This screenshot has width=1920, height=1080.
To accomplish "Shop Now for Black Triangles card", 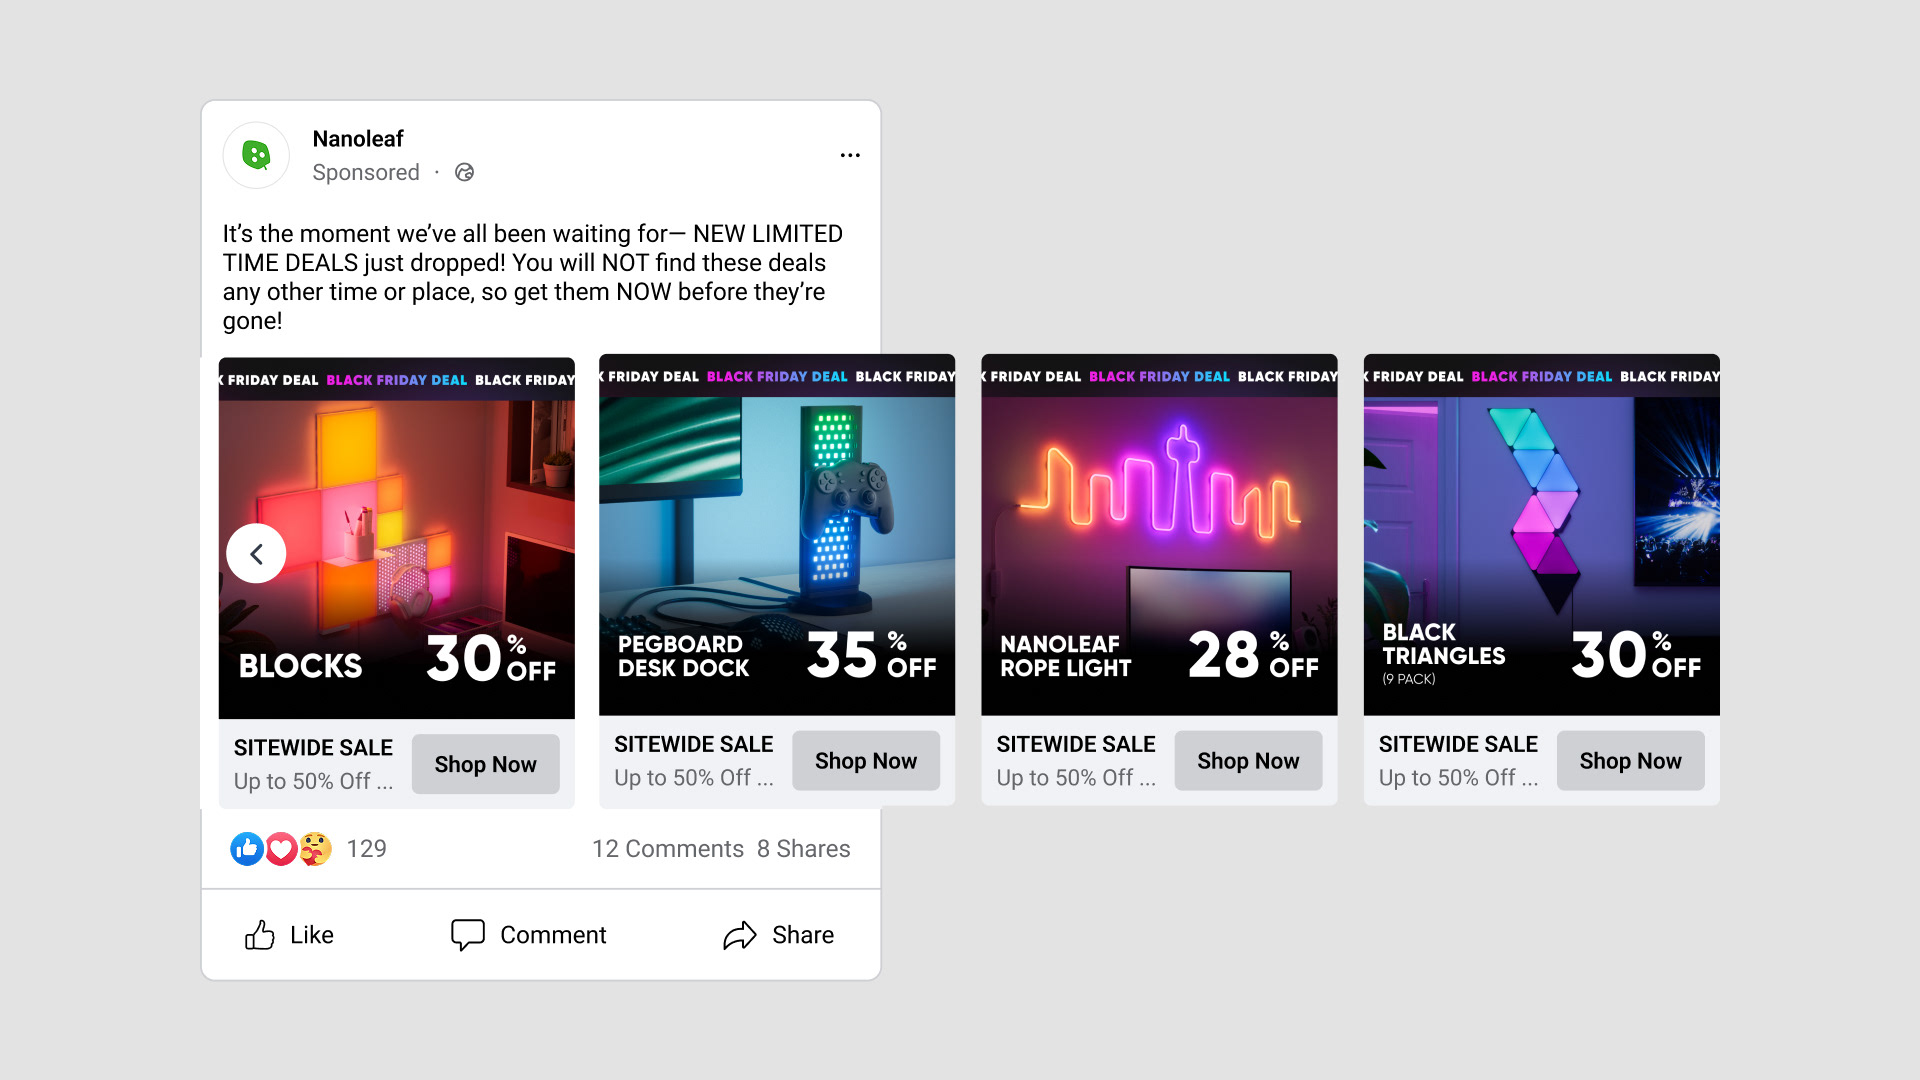I will (1630, 761).
